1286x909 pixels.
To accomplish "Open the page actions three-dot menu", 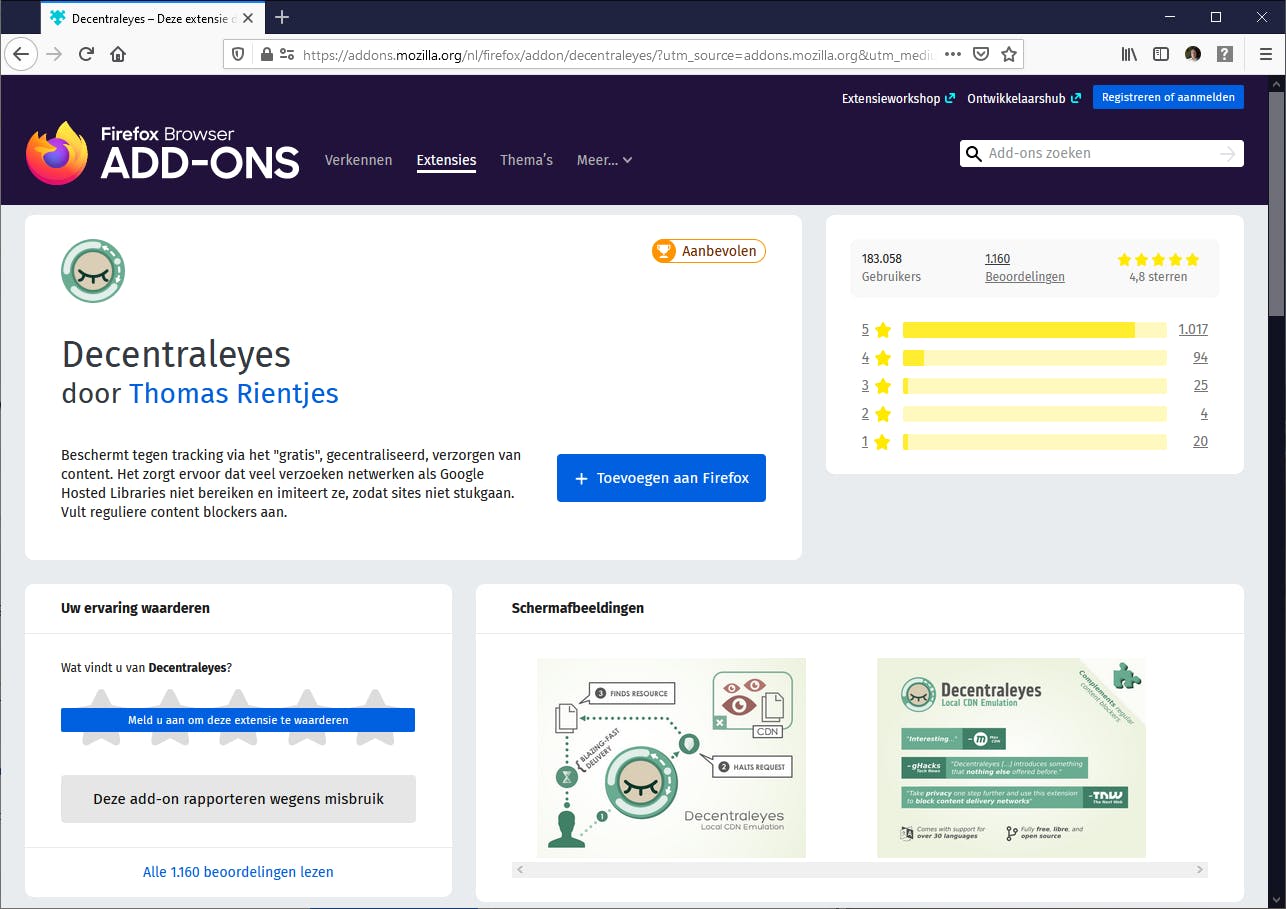I will coord(953,54).
